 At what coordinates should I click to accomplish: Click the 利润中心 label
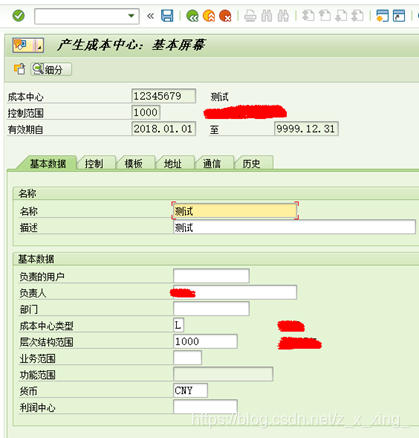click(37, 407)
